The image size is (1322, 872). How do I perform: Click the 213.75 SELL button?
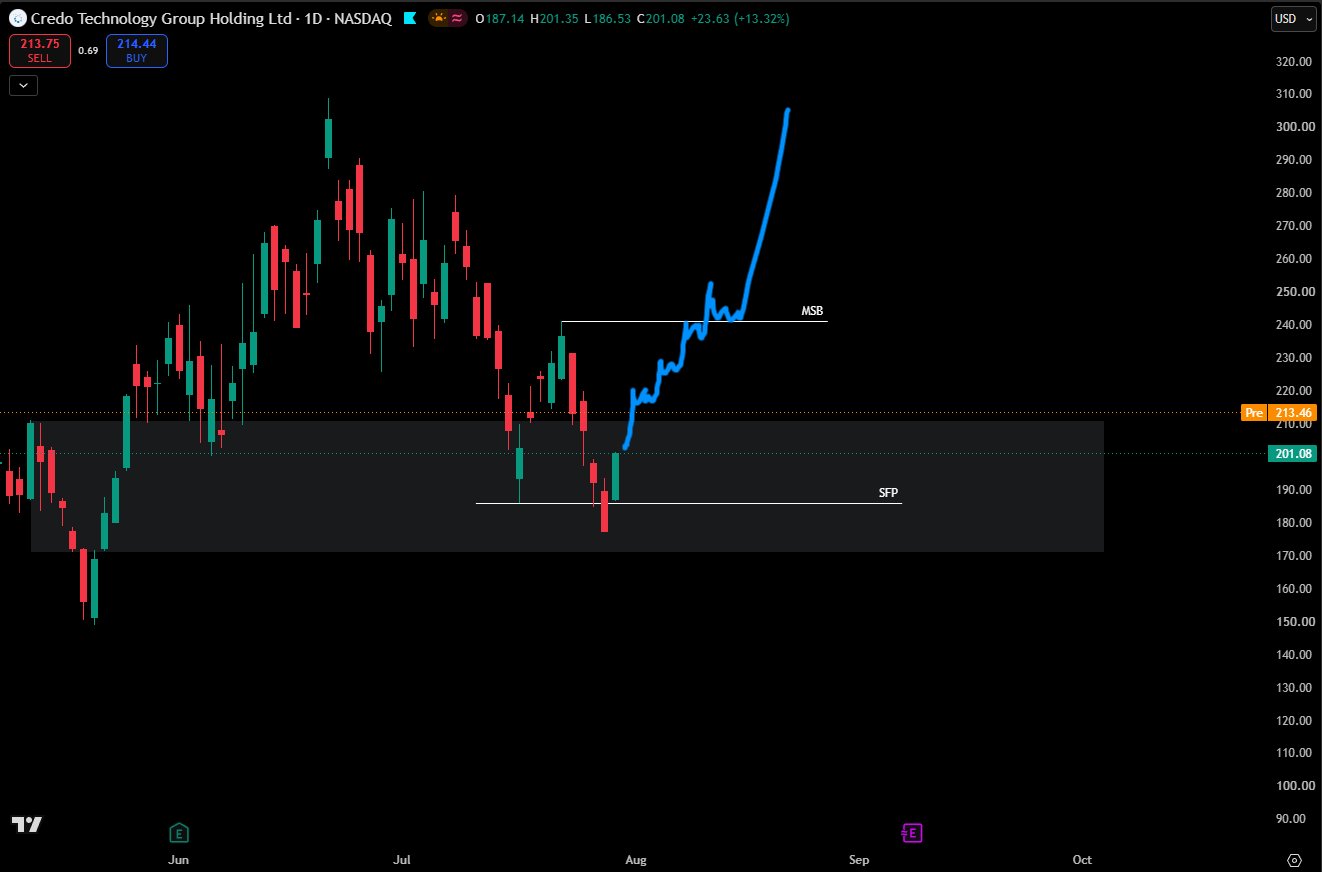[40, 51]
